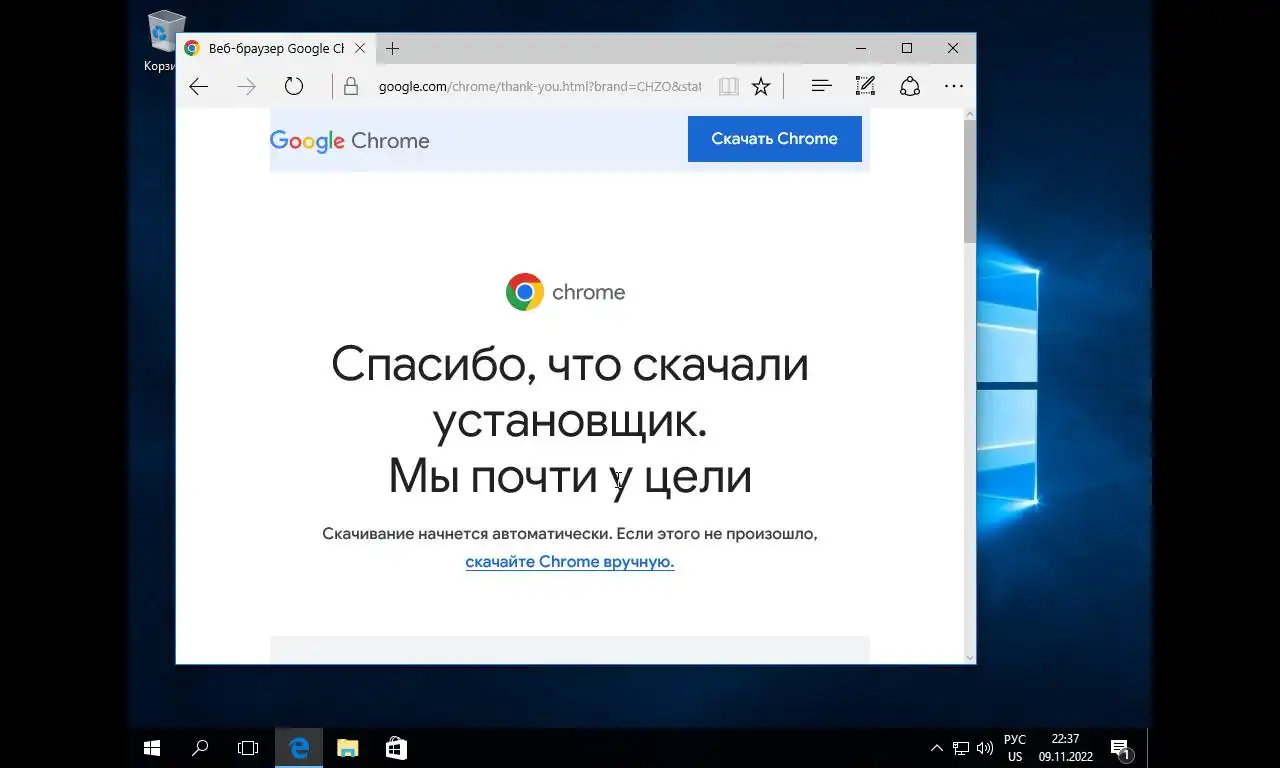Viewport: 1280px width, 768px height.
Task: Open a new tab with plus button
Action: [x=392, y=48]
